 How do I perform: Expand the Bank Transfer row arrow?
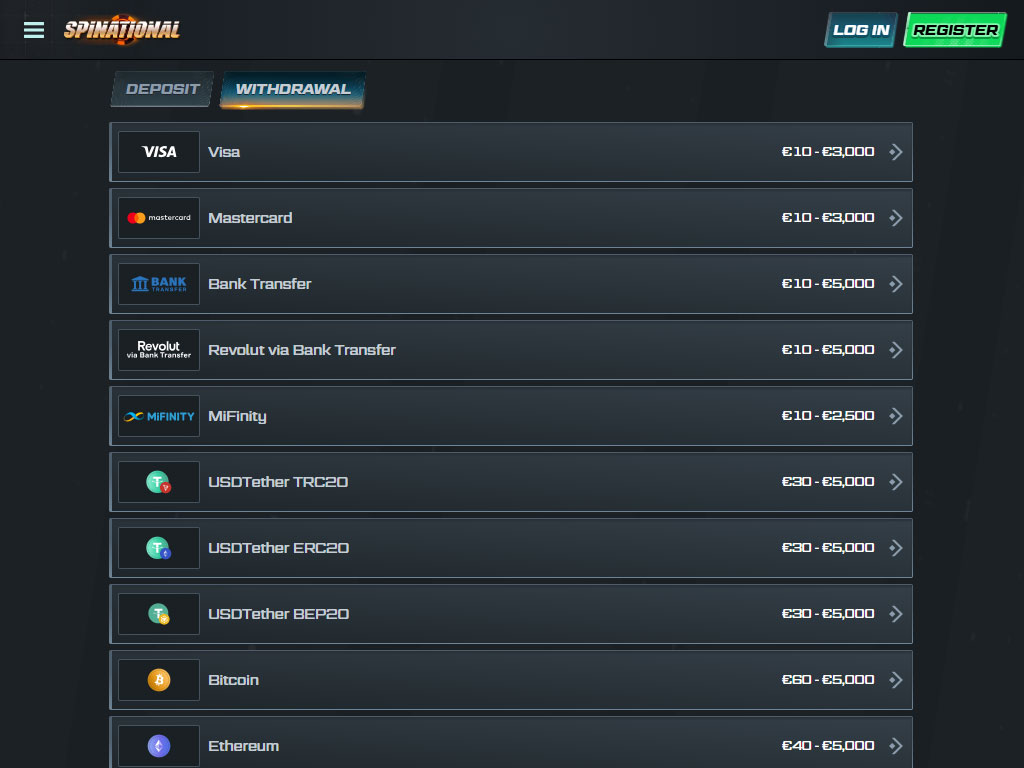896,284
